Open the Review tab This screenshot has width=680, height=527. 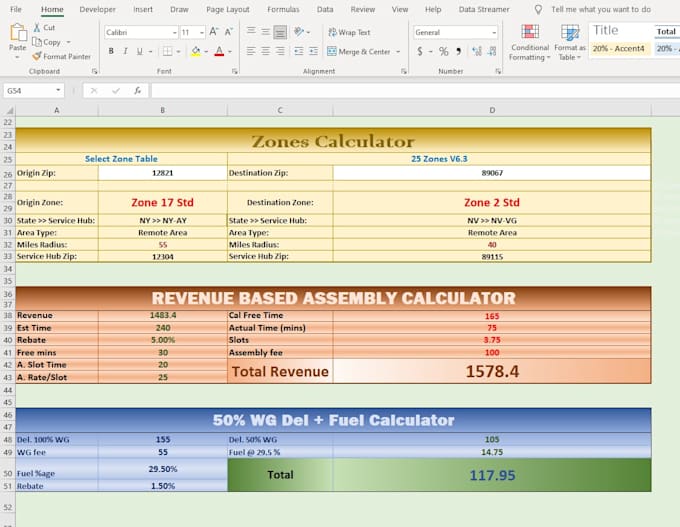(363, 9)
